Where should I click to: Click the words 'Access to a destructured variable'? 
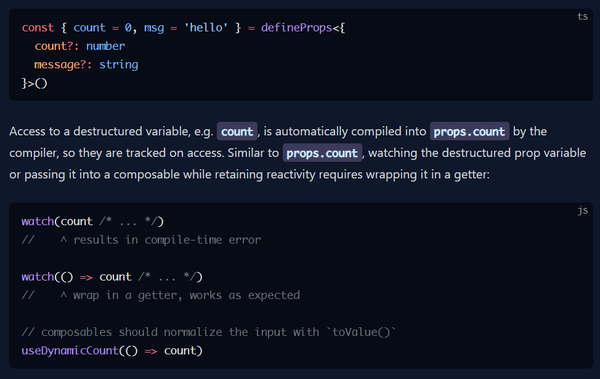[x=100, y=131]
